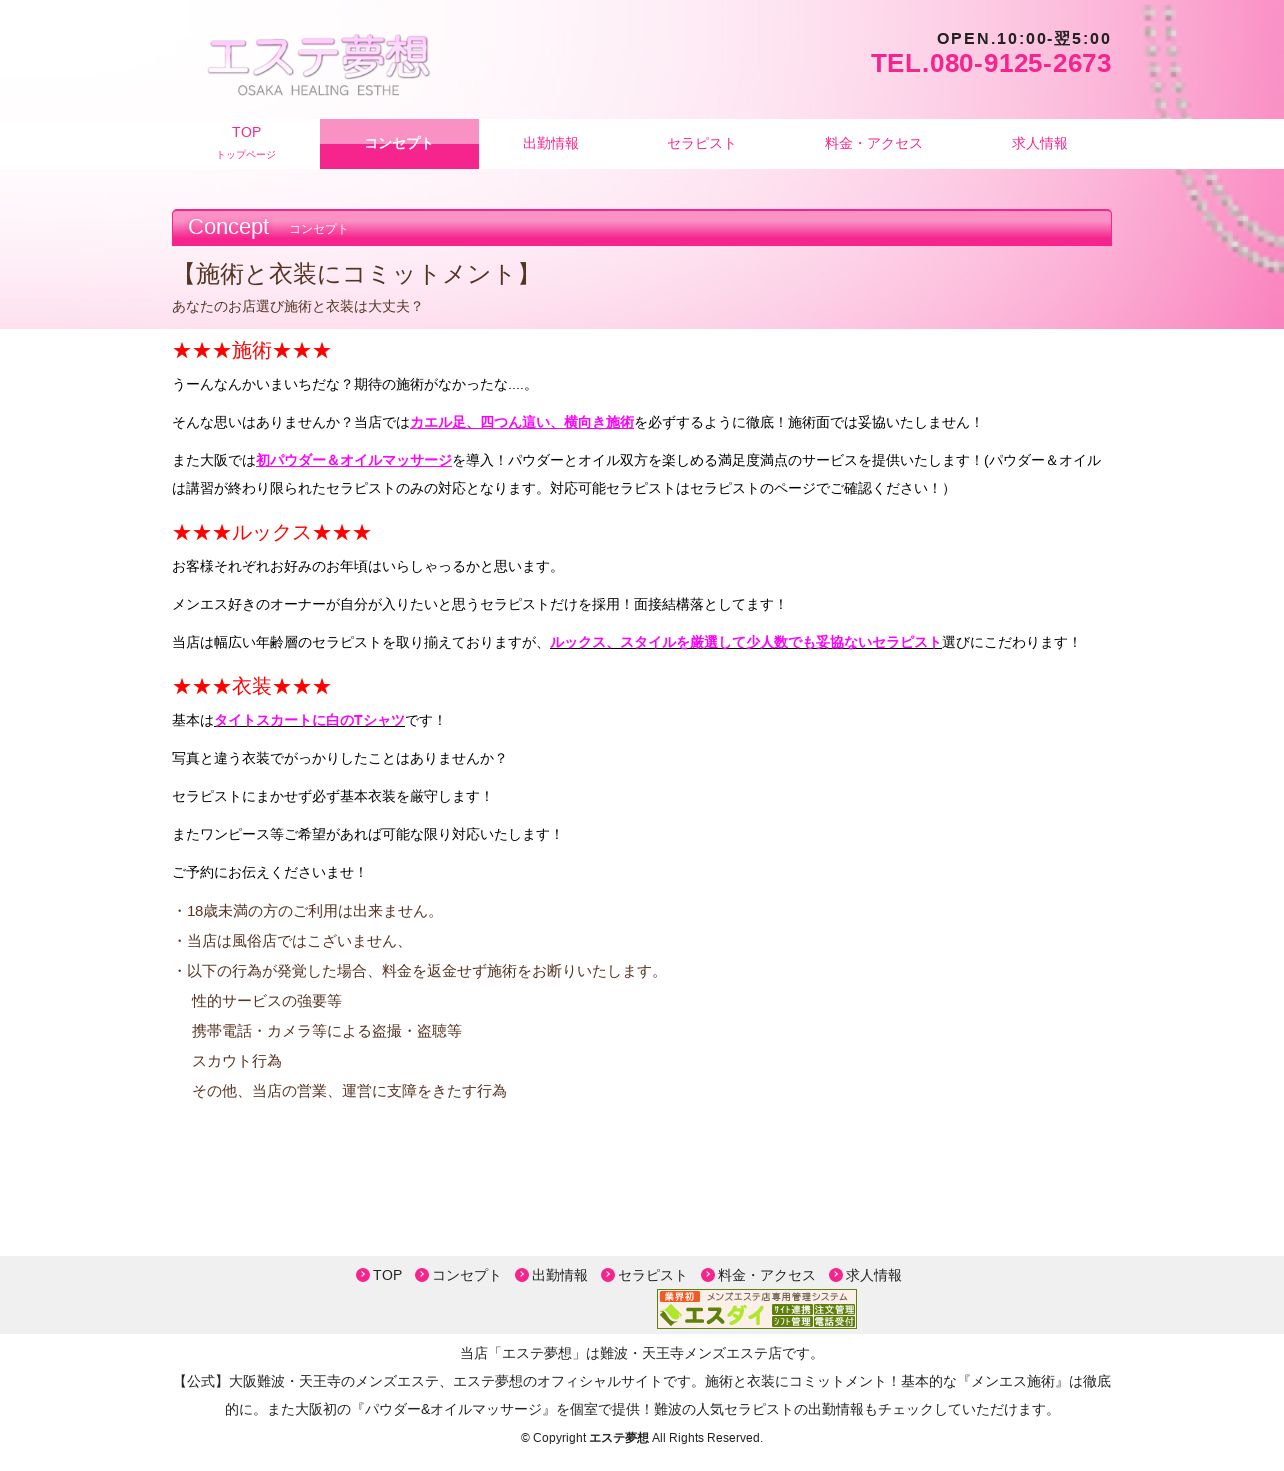
Task: Click the エステ夢想 logo in header
Action: [x=318, y=66]
